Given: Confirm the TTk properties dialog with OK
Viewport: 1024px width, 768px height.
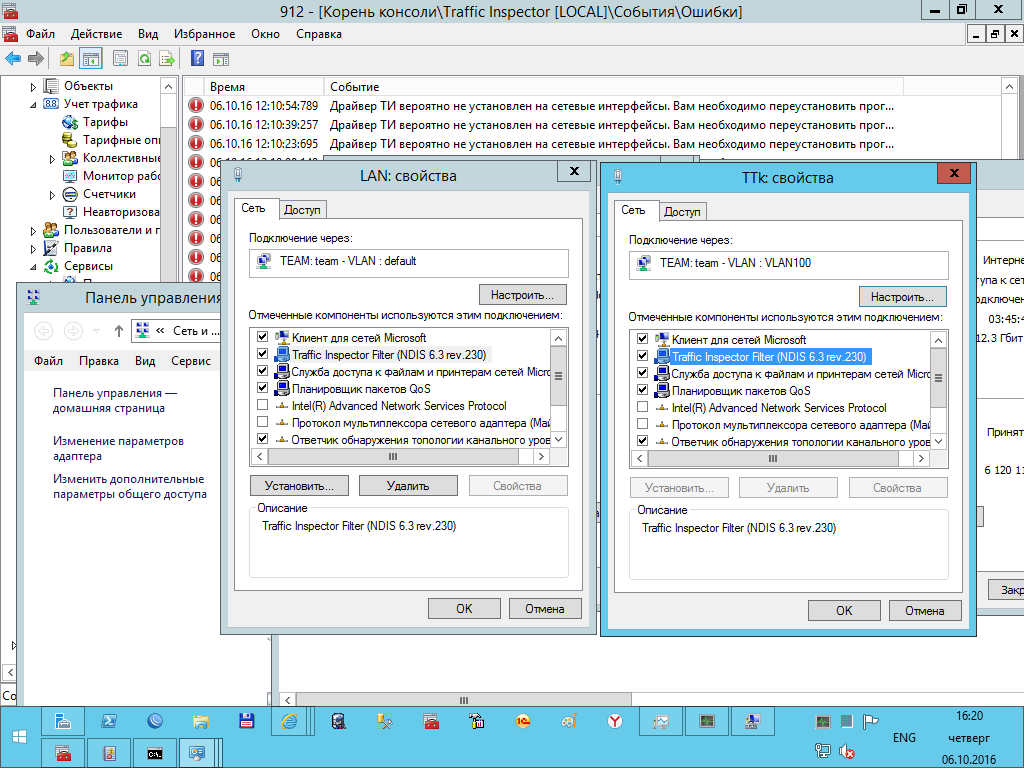Looking at the screenshot, I should 844,611.
